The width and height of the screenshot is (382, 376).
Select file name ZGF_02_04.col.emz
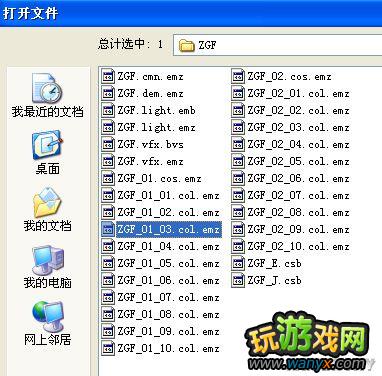pyautogui.click(x=298, y=145)
